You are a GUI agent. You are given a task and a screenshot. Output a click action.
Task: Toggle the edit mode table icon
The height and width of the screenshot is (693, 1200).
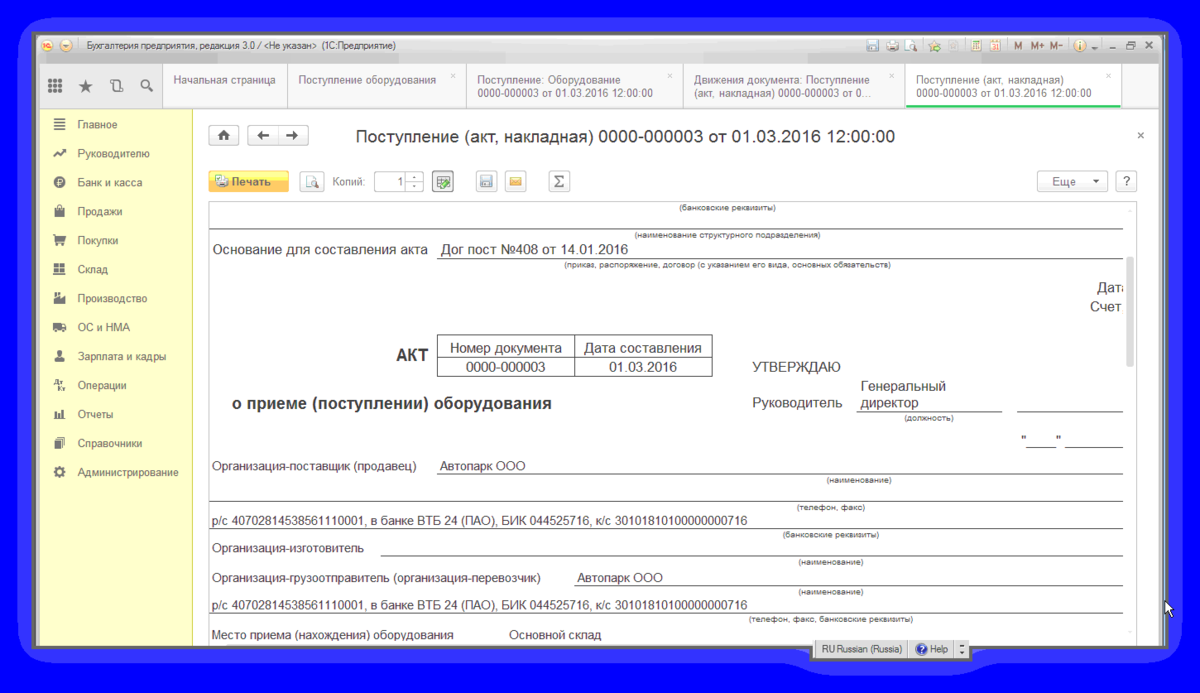coord(443,182)
